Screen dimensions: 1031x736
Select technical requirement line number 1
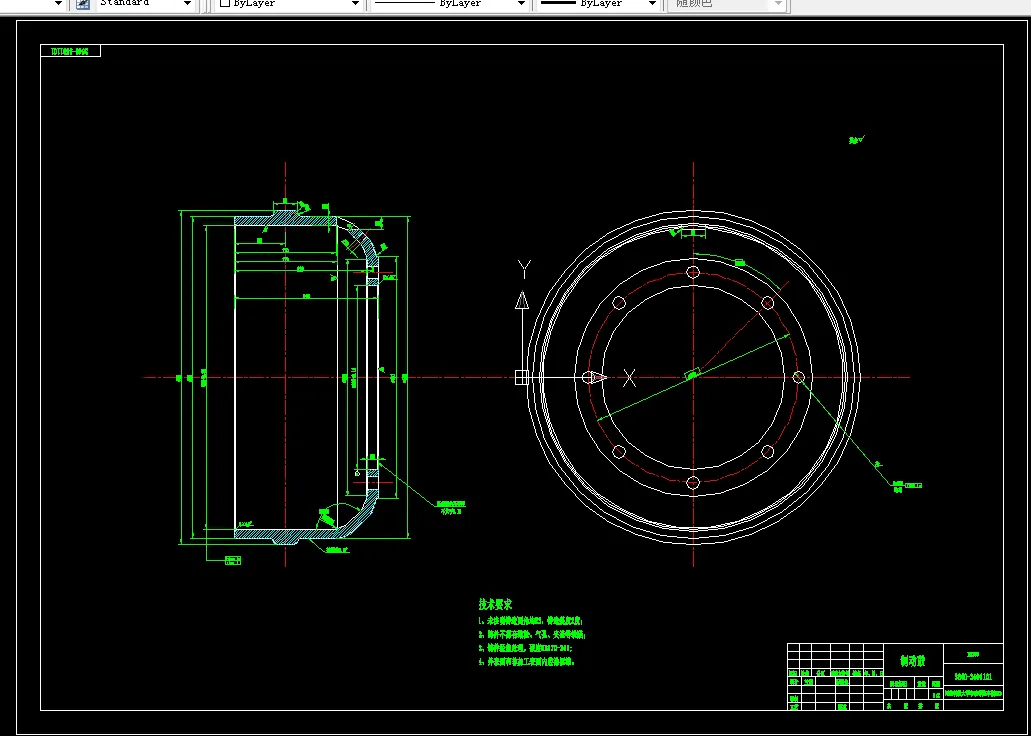click(x=531, y=621)
